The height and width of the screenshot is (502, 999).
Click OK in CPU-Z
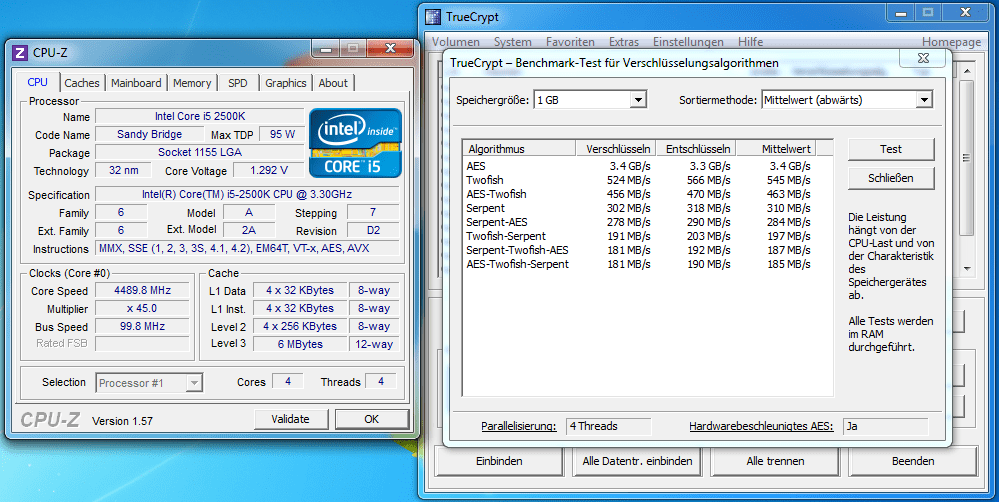[x=371, y=419]
